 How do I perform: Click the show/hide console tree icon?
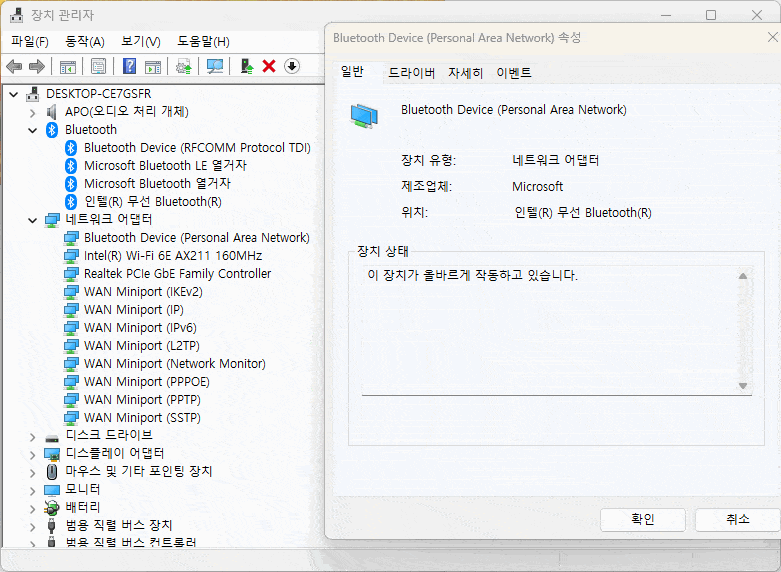68,66
